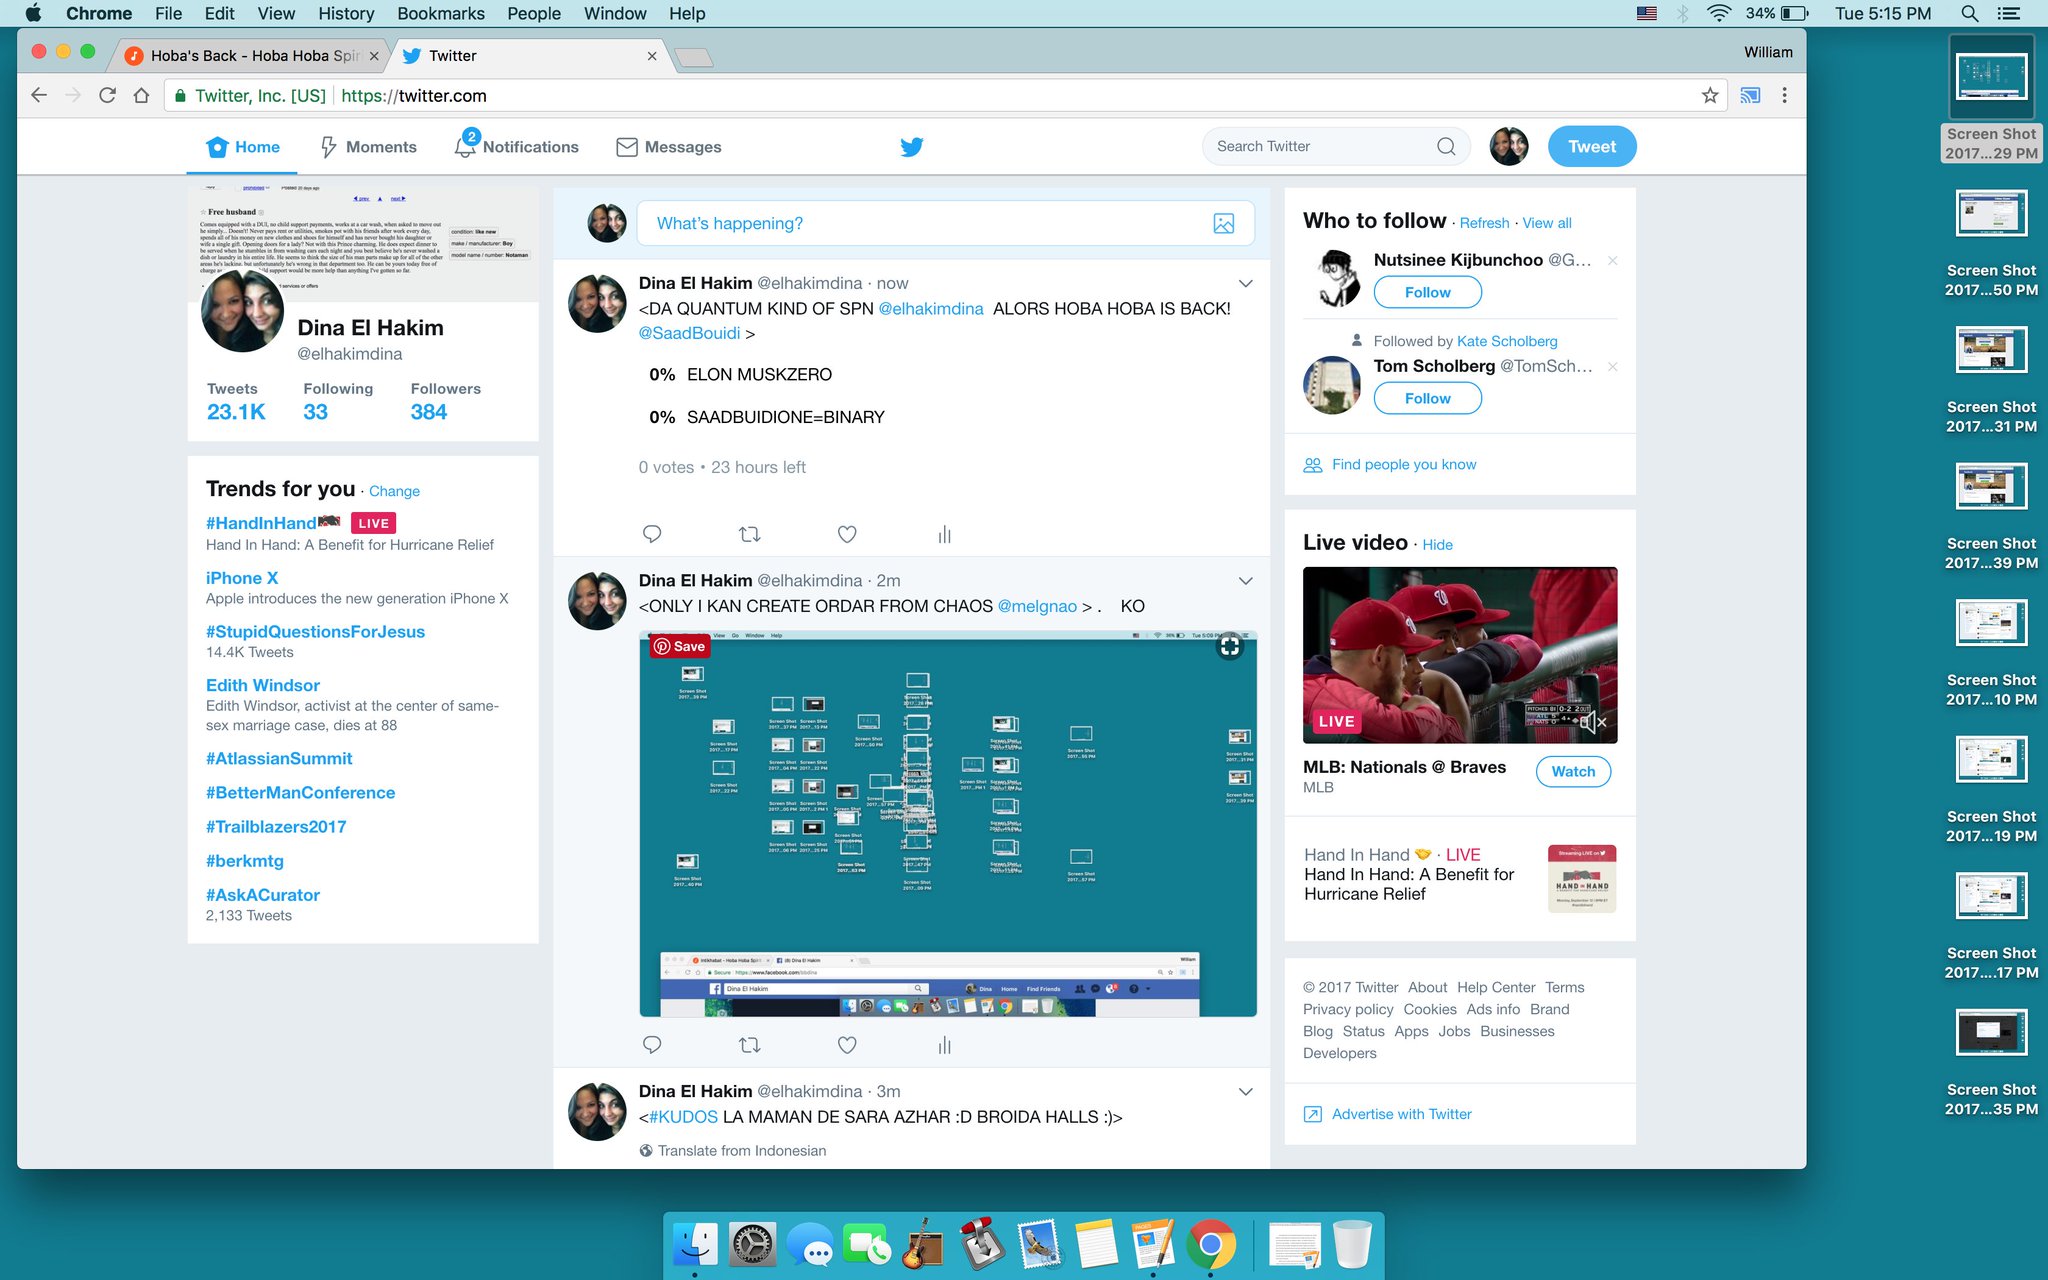The image size is (2048, 1280).
Task: Click Watch for MLB Nationals @ Braves
Action: point(1573,771)
